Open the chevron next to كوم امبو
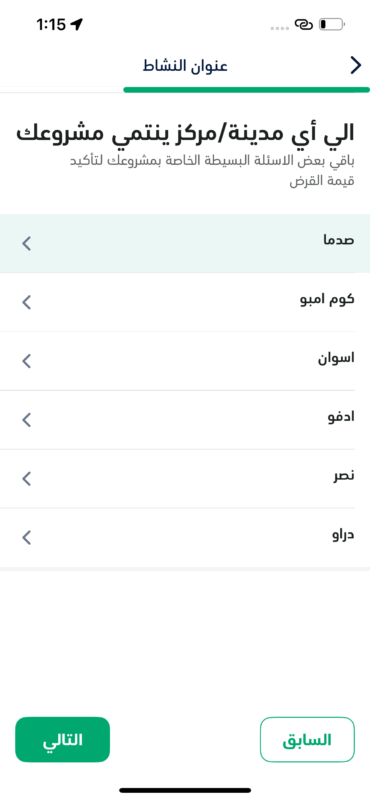The image size is (370, 800). pyautogui.click(x=27, y=302)
